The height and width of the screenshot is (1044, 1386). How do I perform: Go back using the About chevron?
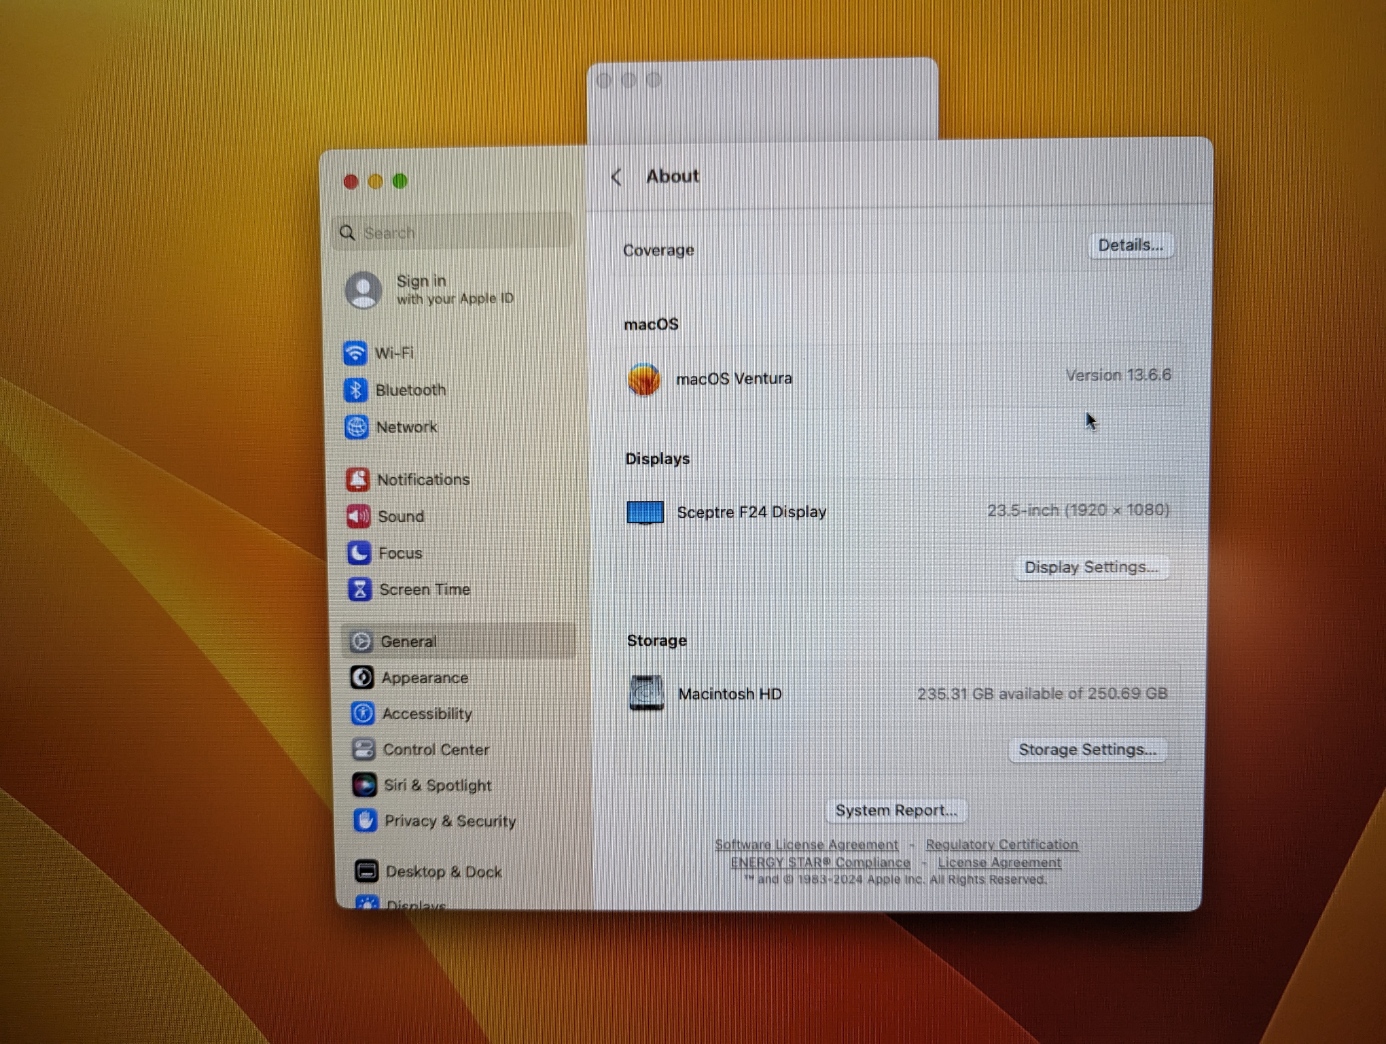(617, 177)
